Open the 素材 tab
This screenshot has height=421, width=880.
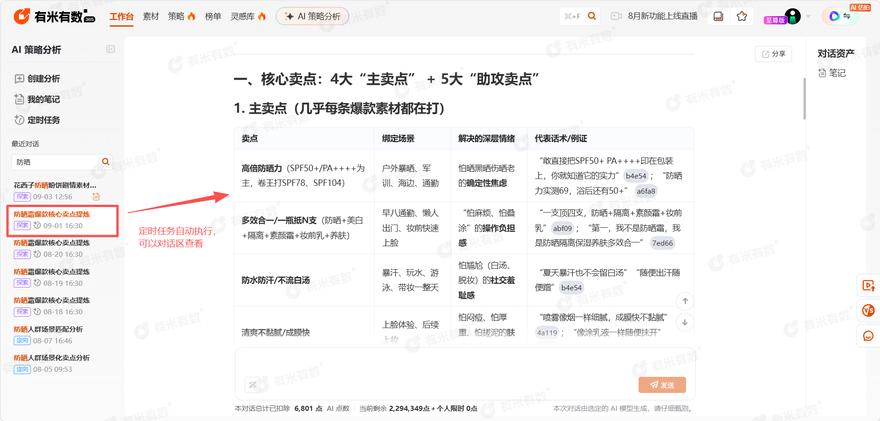(151, 16)
